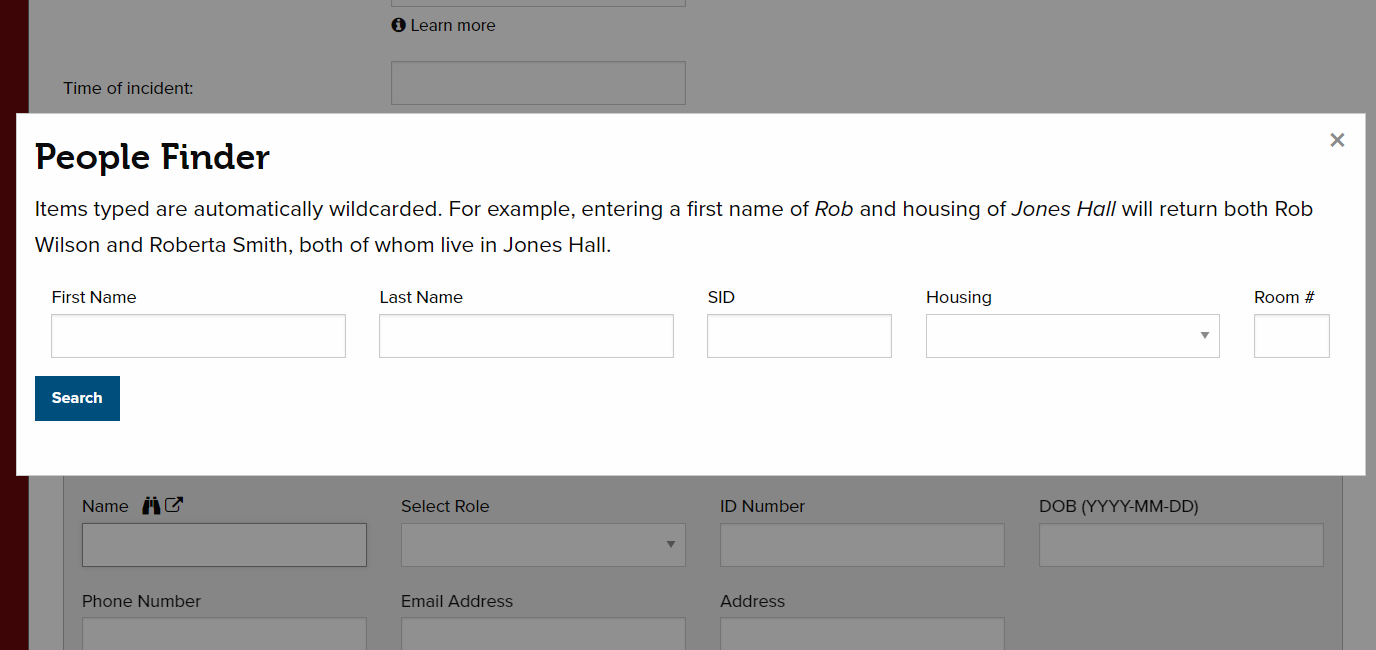Open the Housing dropdown in People Finder

point(1072,336)
